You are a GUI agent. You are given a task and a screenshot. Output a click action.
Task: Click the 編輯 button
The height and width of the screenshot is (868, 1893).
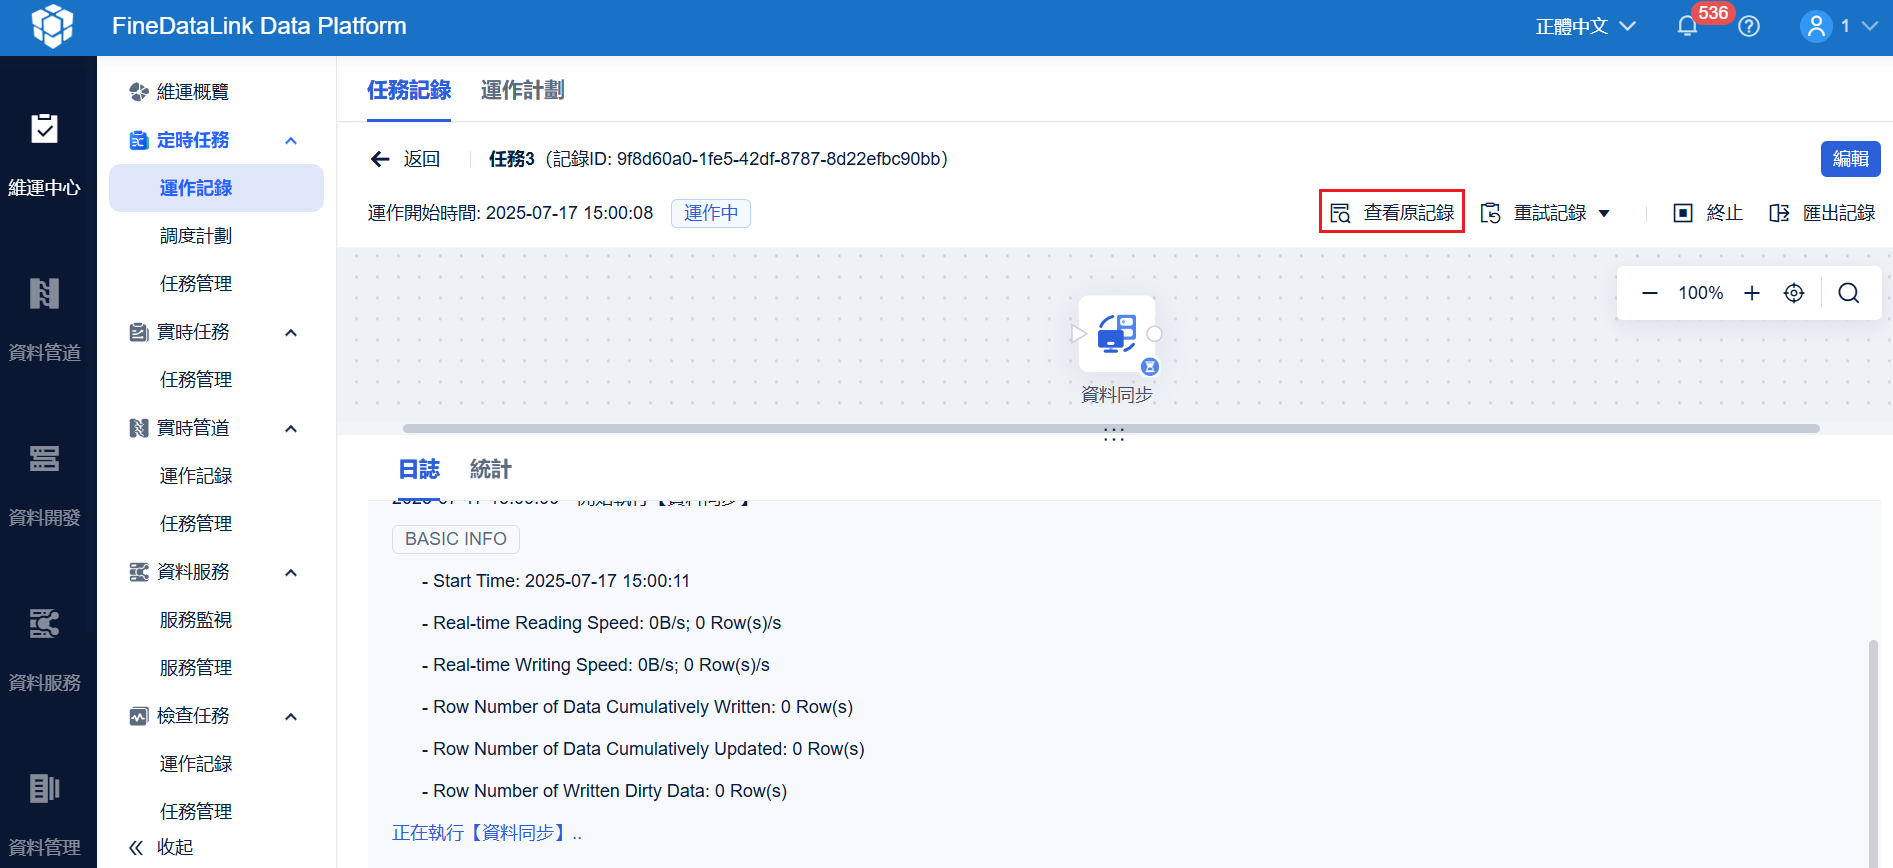point(1850,159)
